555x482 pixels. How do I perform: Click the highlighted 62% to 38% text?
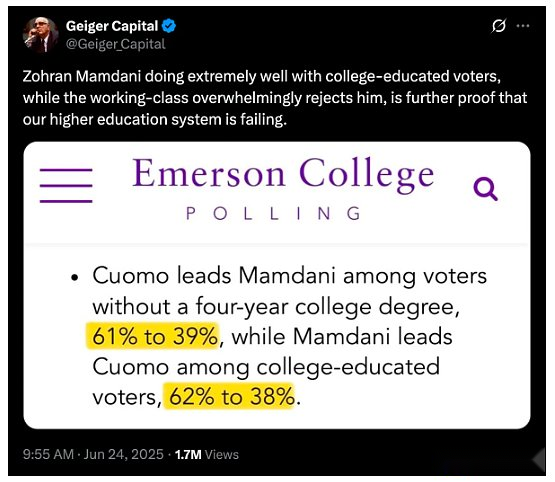229,396
